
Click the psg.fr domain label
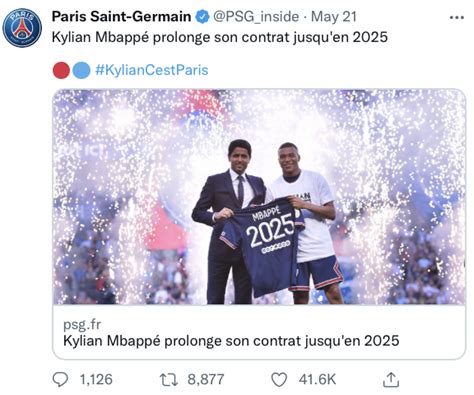click(82, 324)
